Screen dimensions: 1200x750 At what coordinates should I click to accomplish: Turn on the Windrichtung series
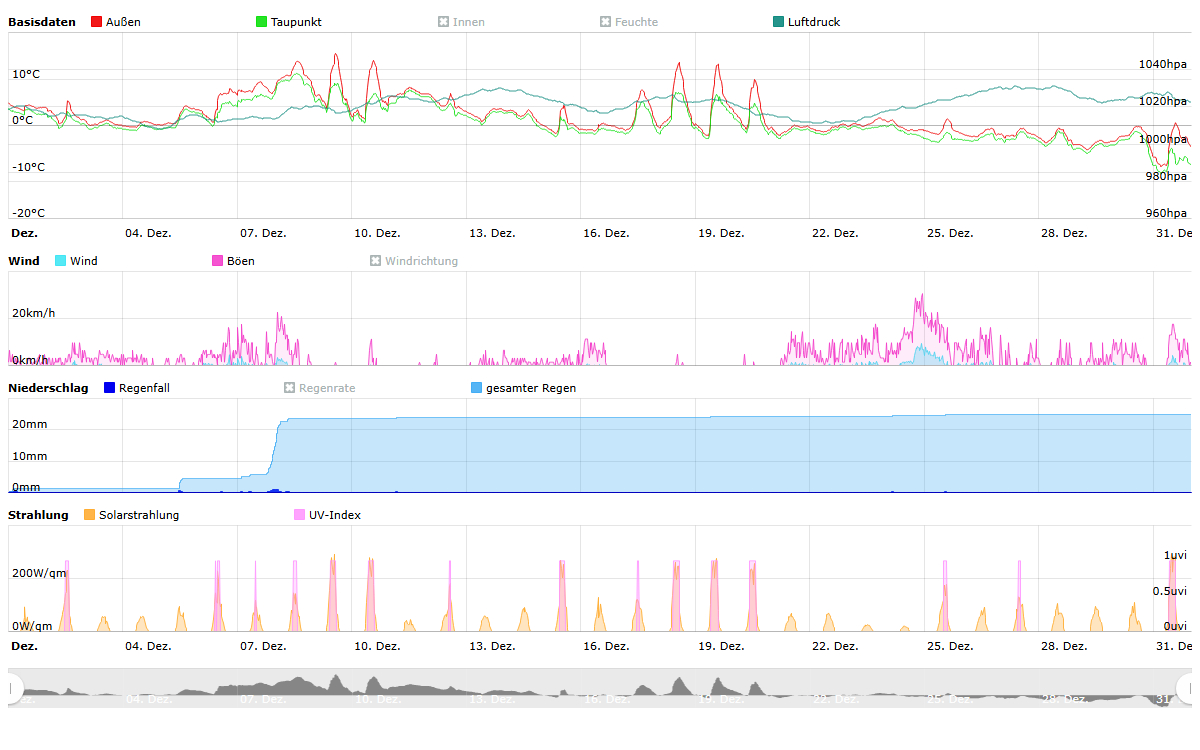click(x=413, y=261)
